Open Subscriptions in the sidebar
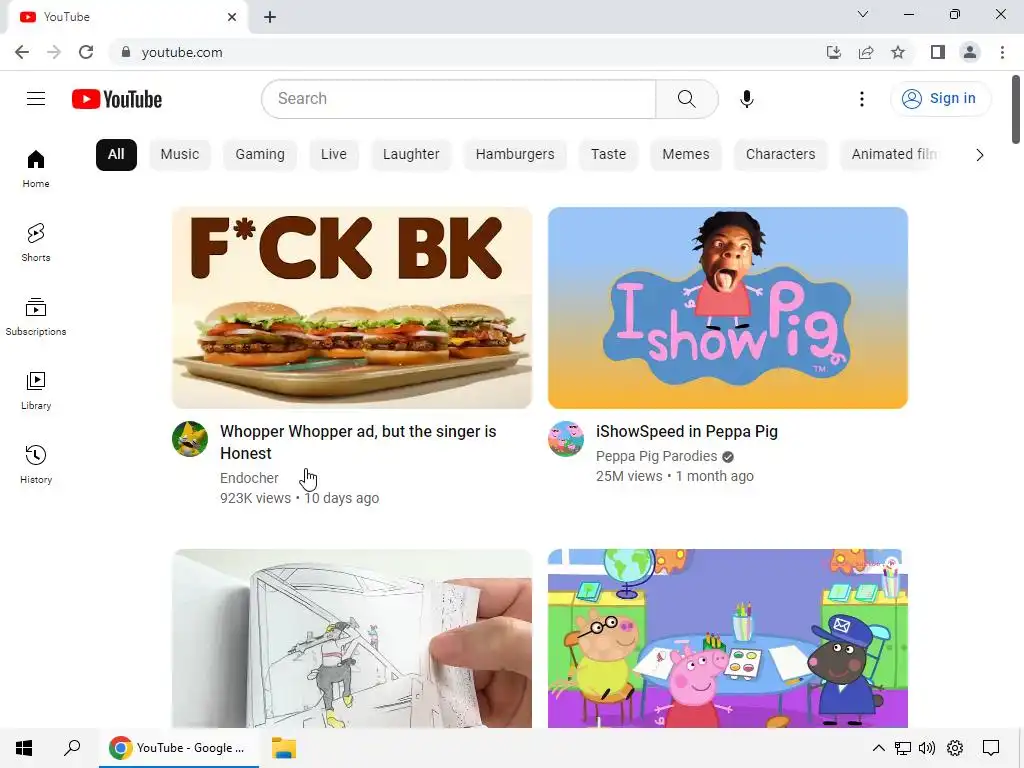The width and height of the screenshot is (1024, 768). pyautogui.click(x=36, y=316)
